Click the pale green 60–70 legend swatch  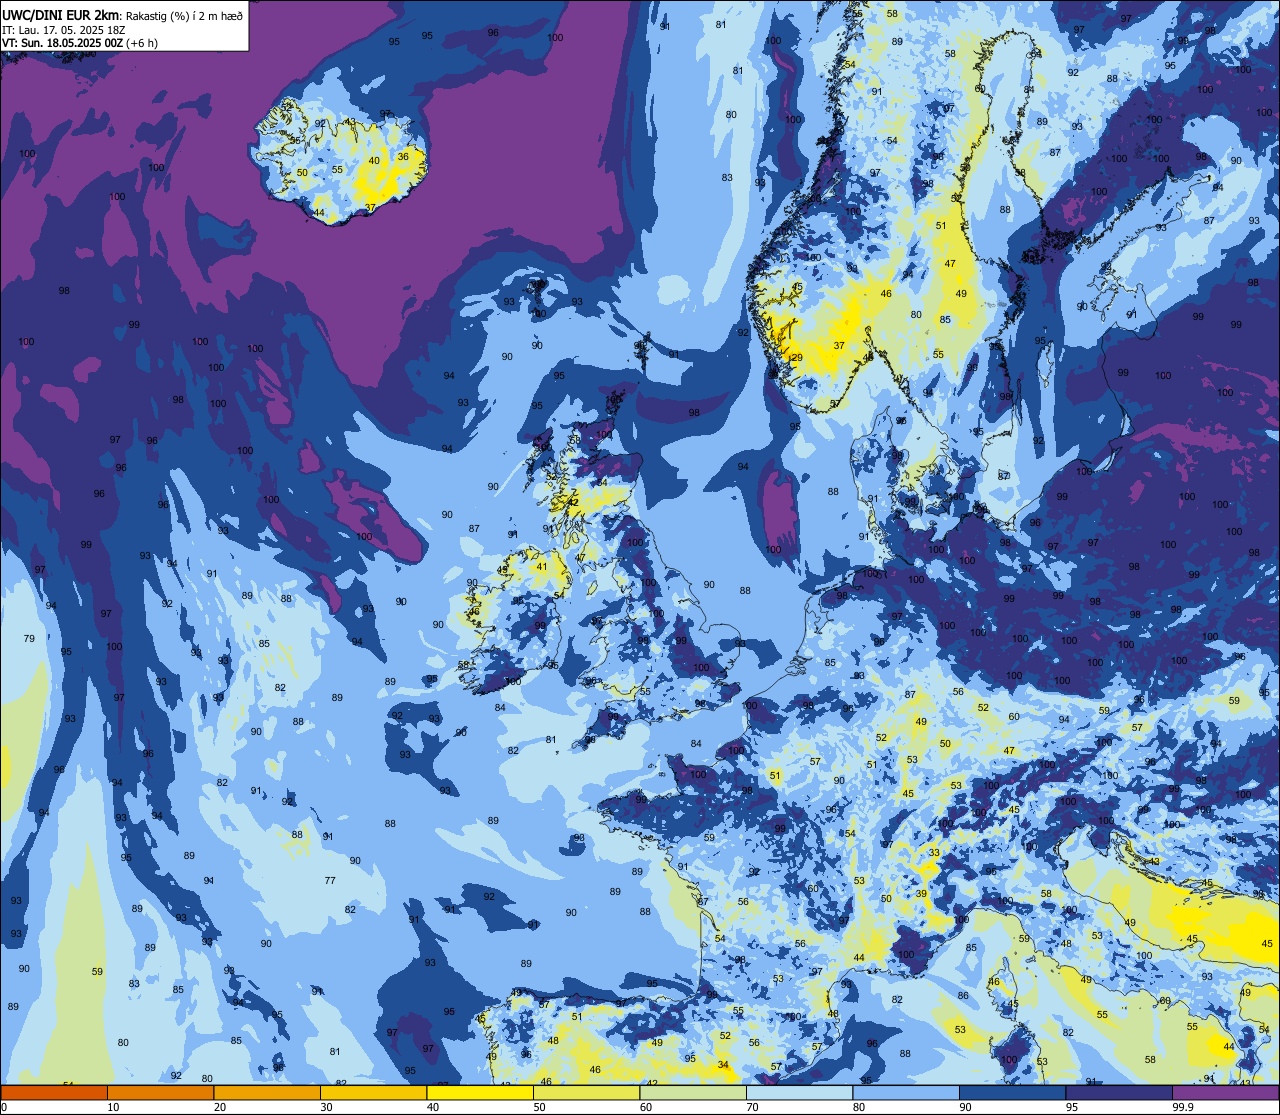[693, 1093]
